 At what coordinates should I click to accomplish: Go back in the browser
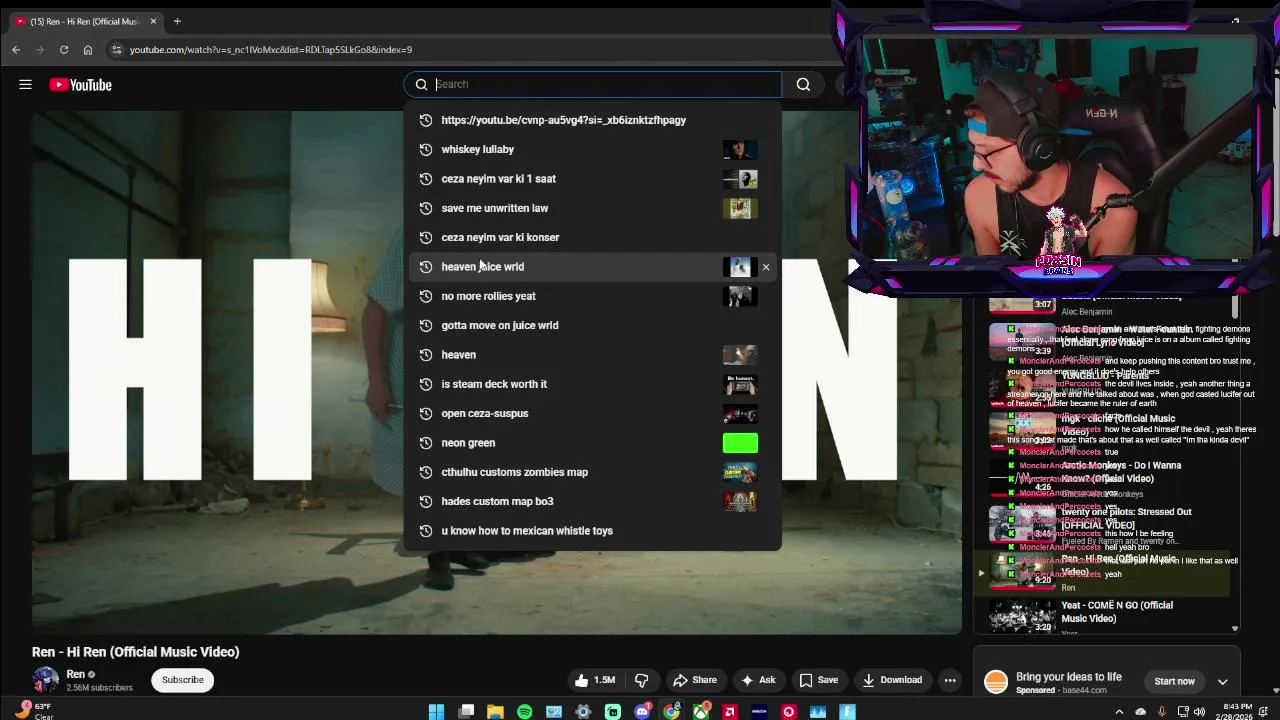tap(16, 49)
